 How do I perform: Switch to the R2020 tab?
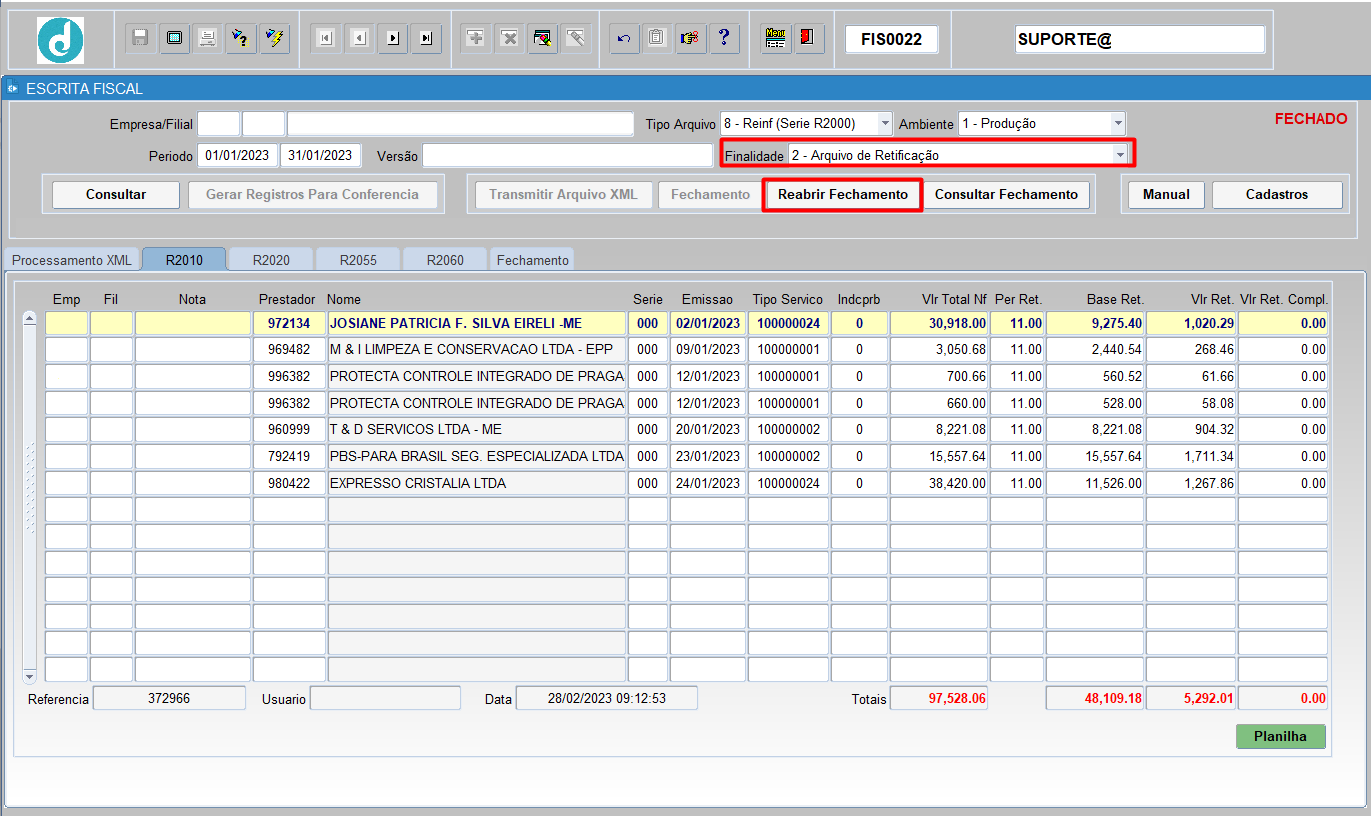coord(271,260)
